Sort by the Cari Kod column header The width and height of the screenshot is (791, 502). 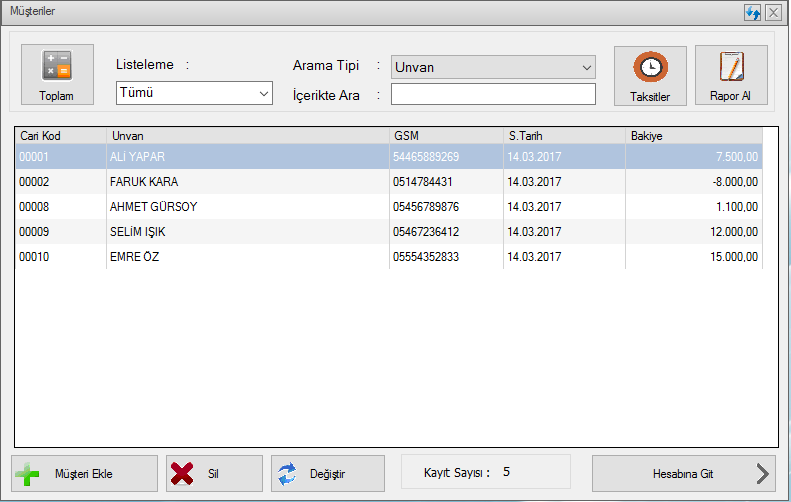pyautogui.click(x=59, y=135)
